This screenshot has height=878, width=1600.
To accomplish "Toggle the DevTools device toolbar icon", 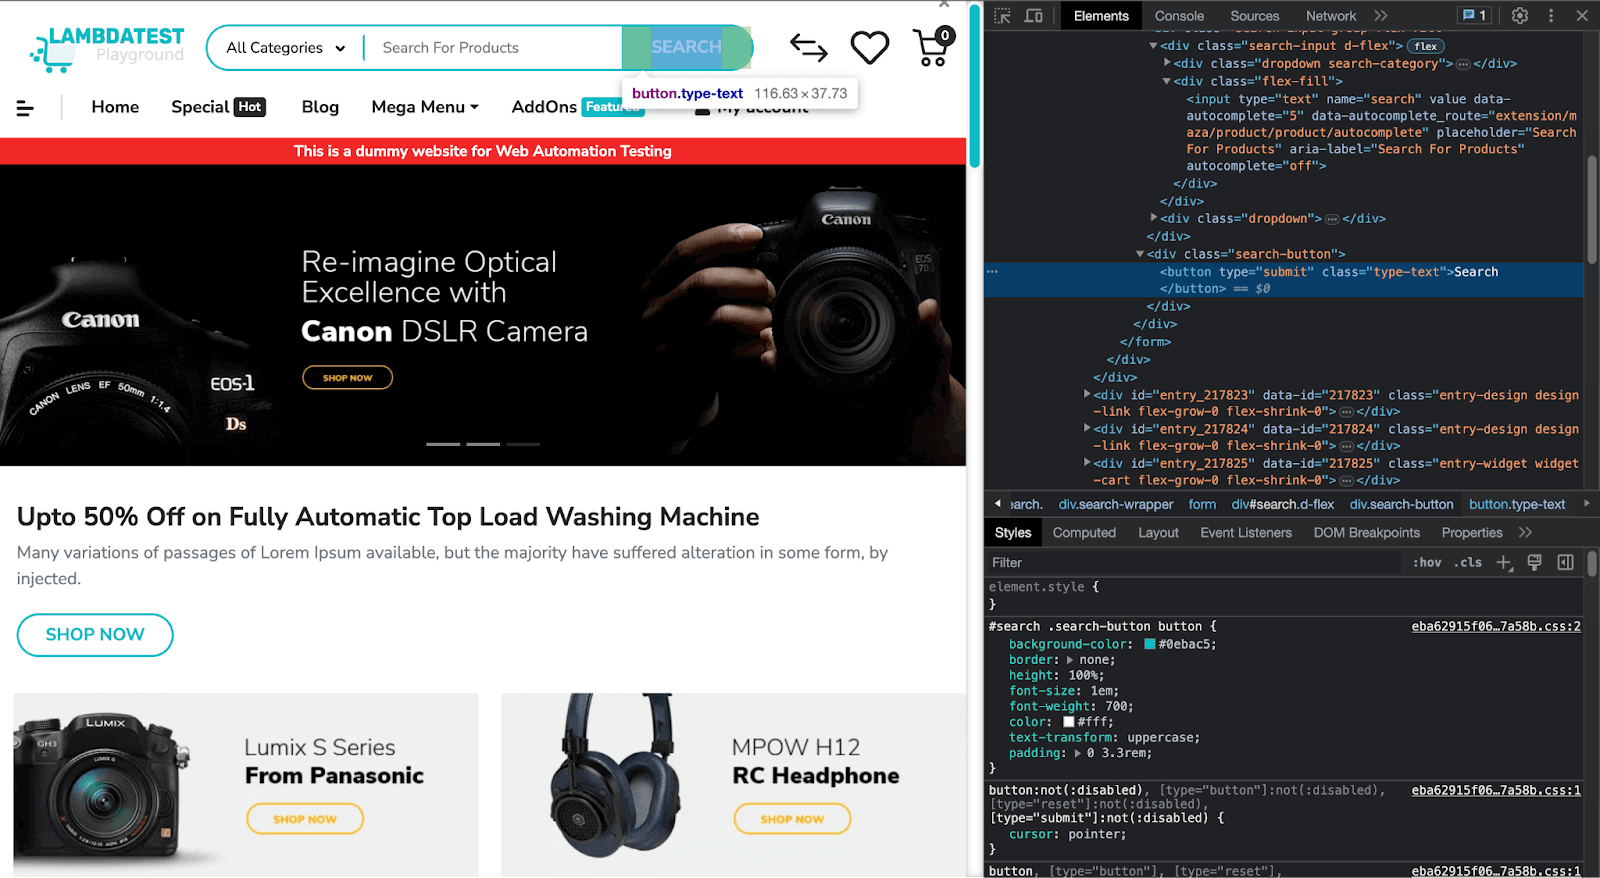I will [1034, 16].
